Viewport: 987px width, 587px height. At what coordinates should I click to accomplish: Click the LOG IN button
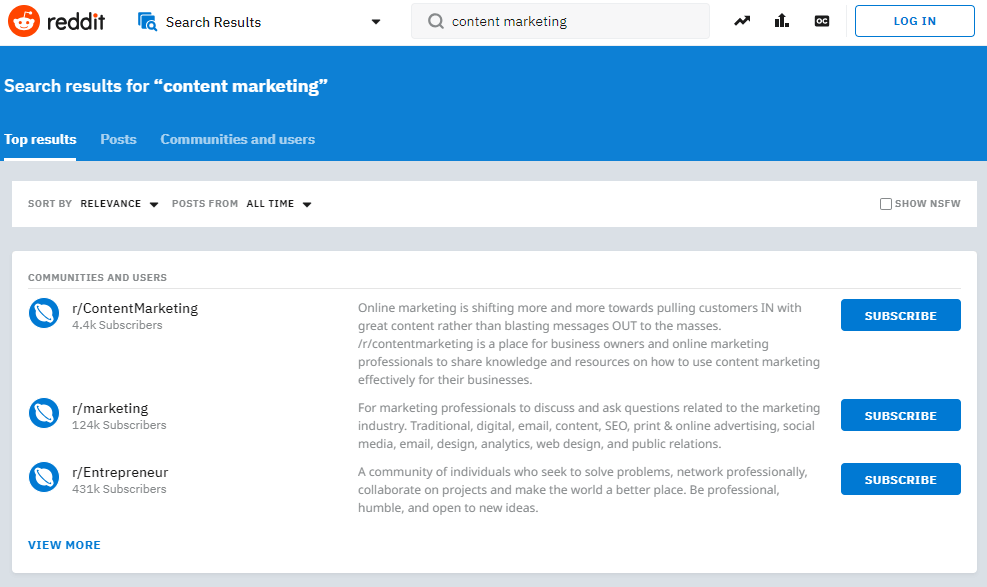click(915, 21)
